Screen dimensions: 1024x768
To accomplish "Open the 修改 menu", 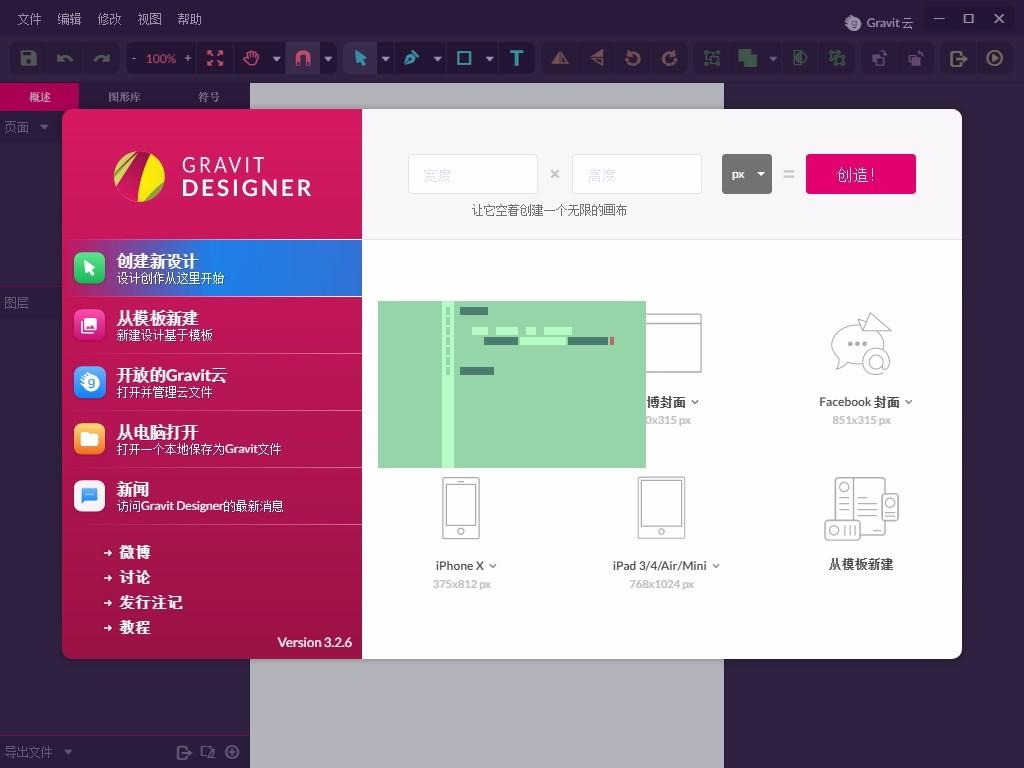I will click(109, 19).
